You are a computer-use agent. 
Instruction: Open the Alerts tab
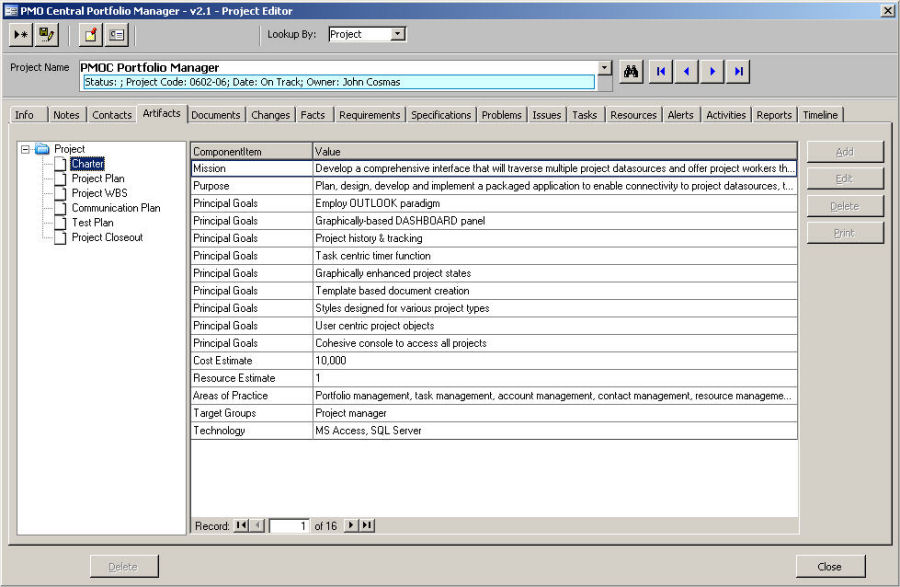[x=681, y=115]
